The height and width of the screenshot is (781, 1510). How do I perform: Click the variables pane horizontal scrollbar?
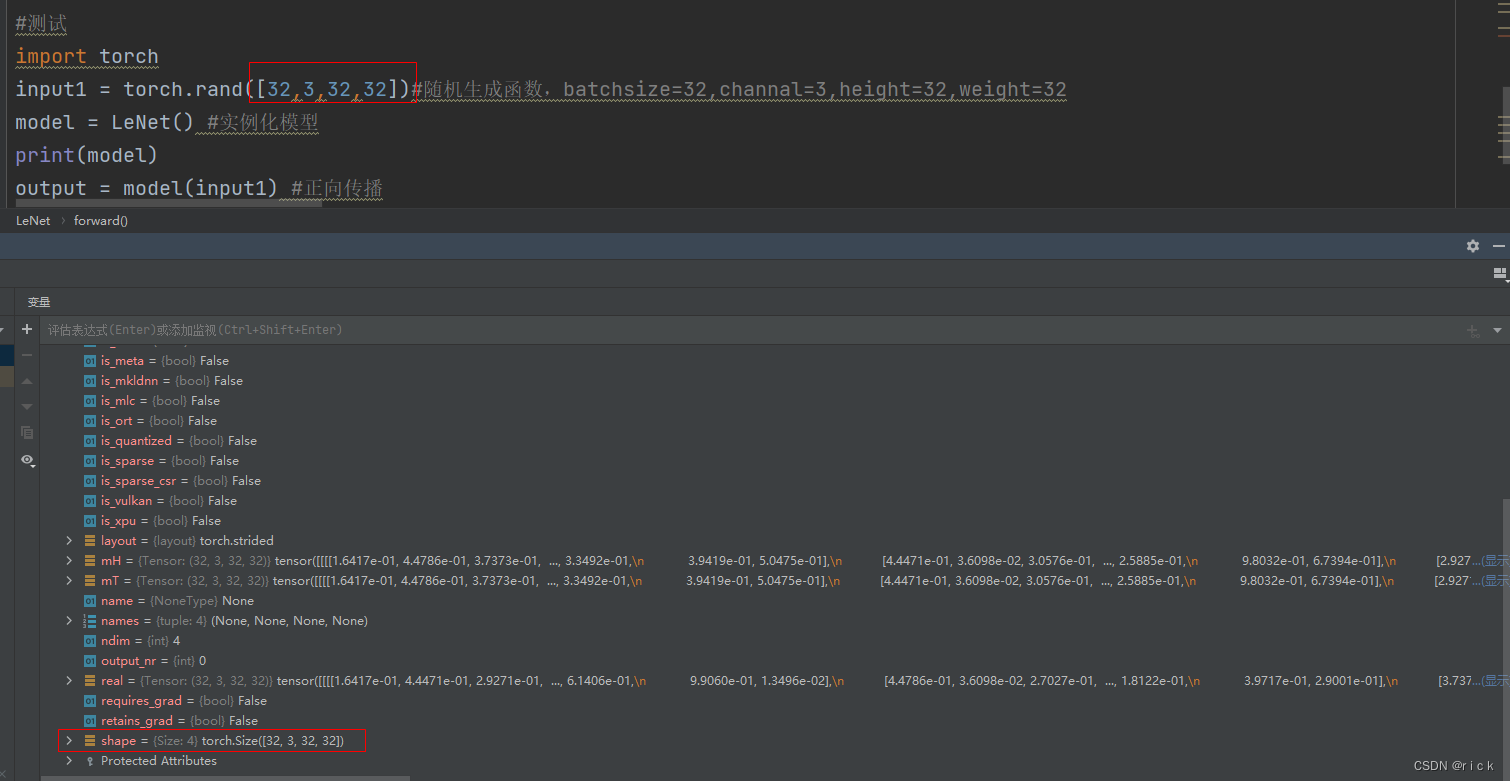tap(225, 777)
